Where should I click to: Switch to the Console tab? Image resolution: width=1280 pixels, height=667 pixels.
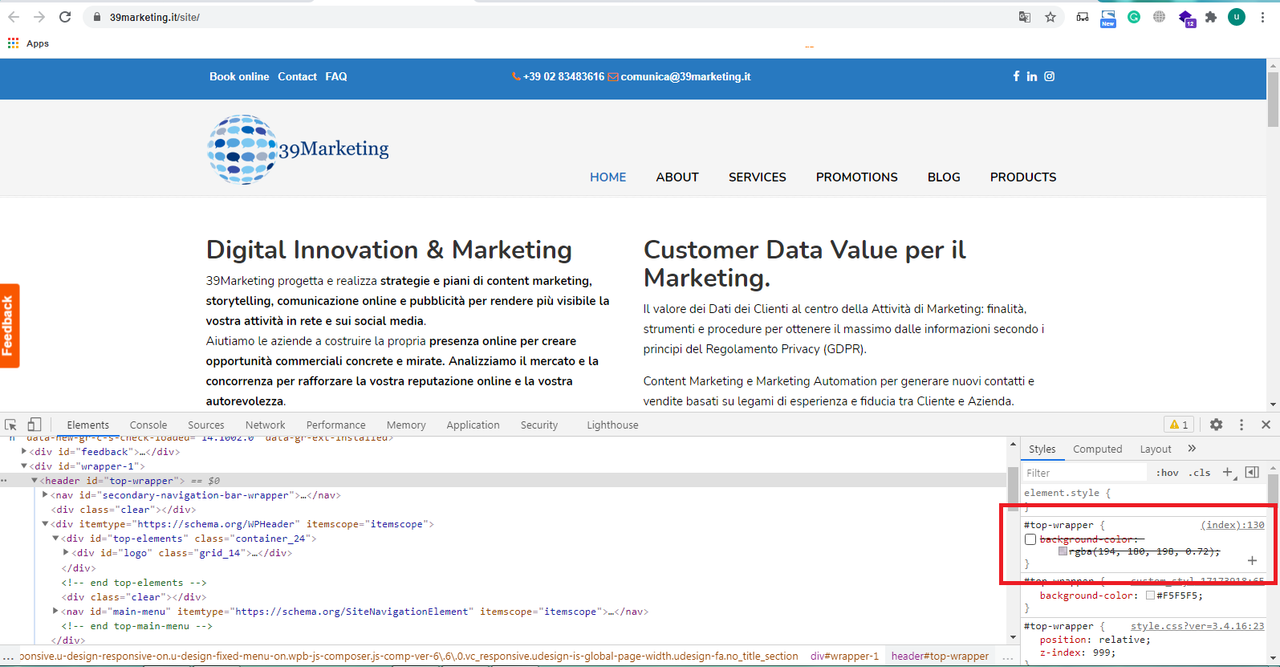[x=148, y=425]
